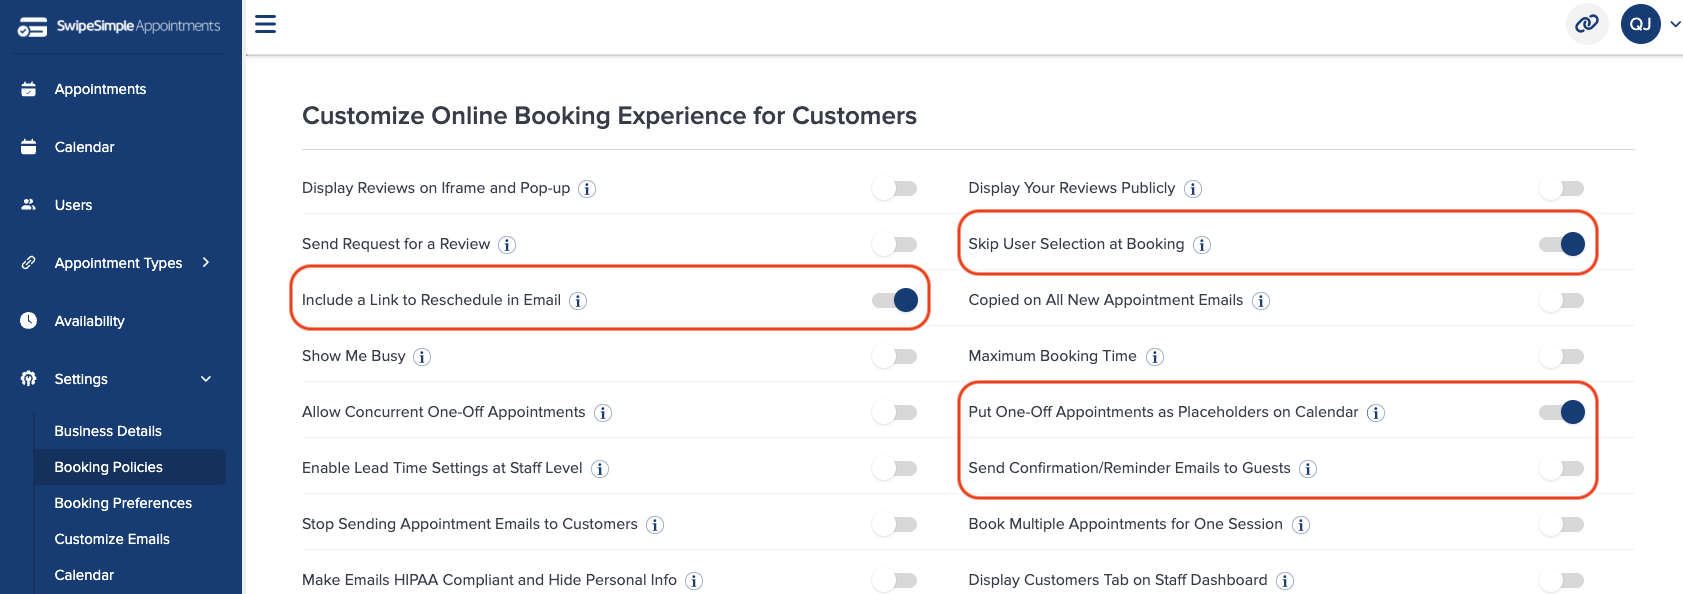Enable Copied on All New Appointment Emails
The width and height of the screenshot is (1683, 594).
tap(1561, 300)
